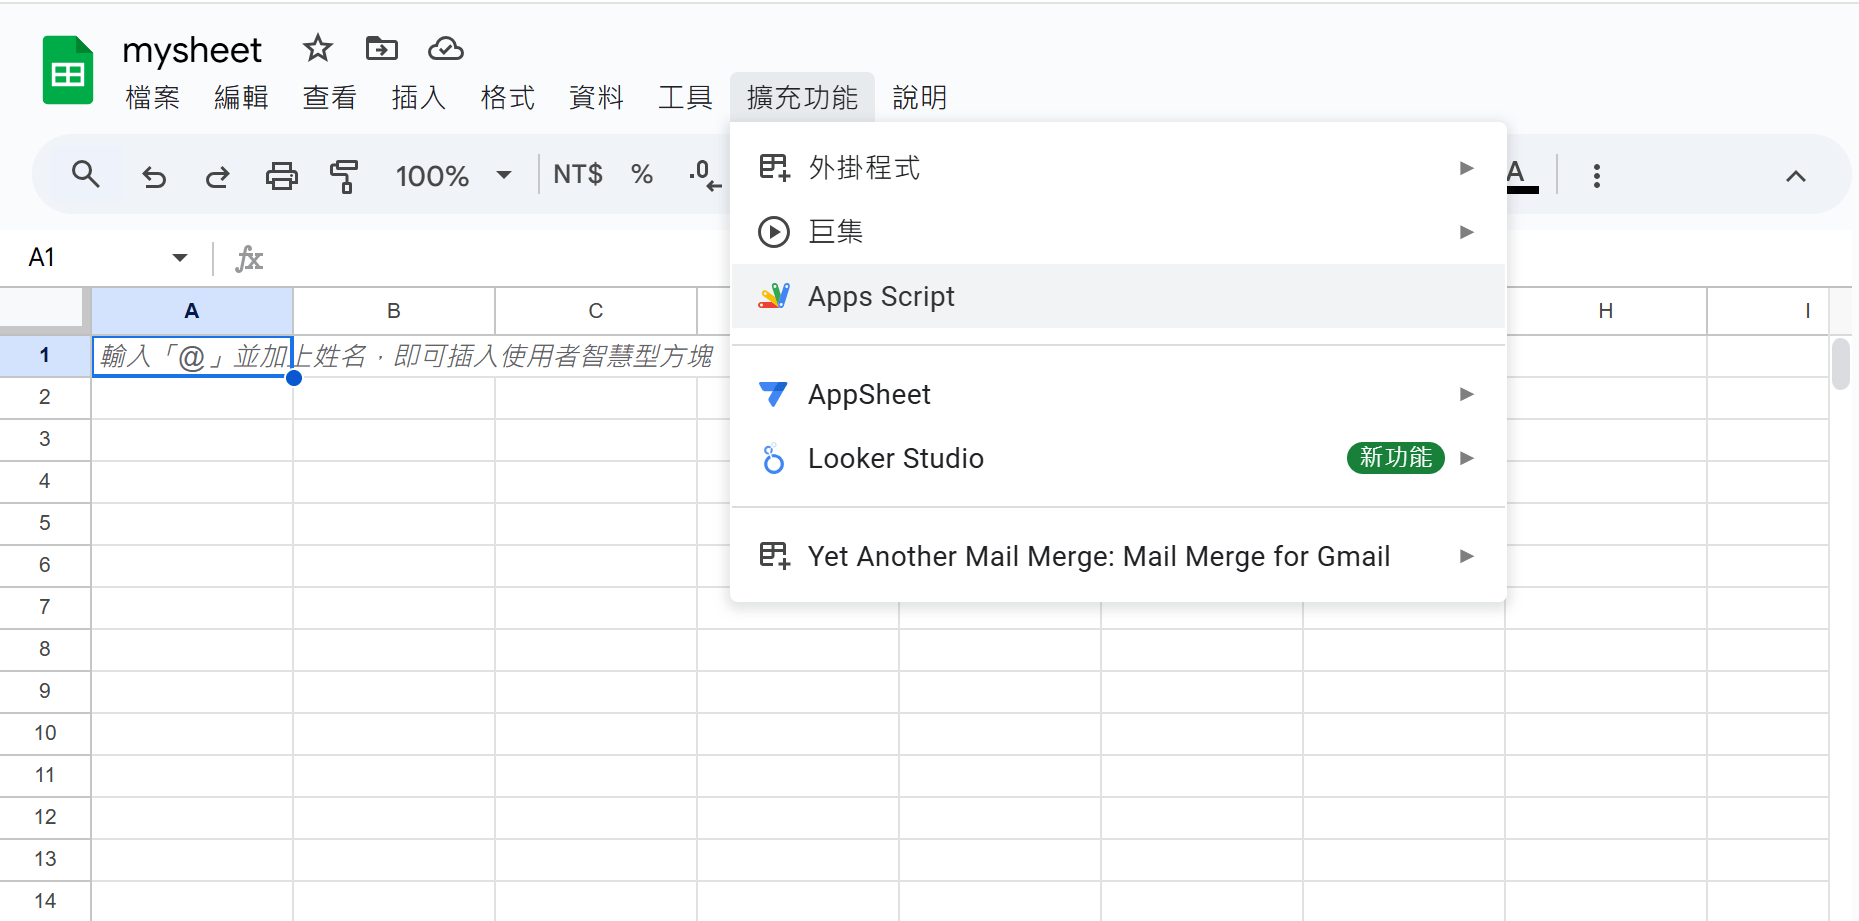Click the move-to-folder icon
This screenshot has width=1859, height=921.
pos(381,48)
